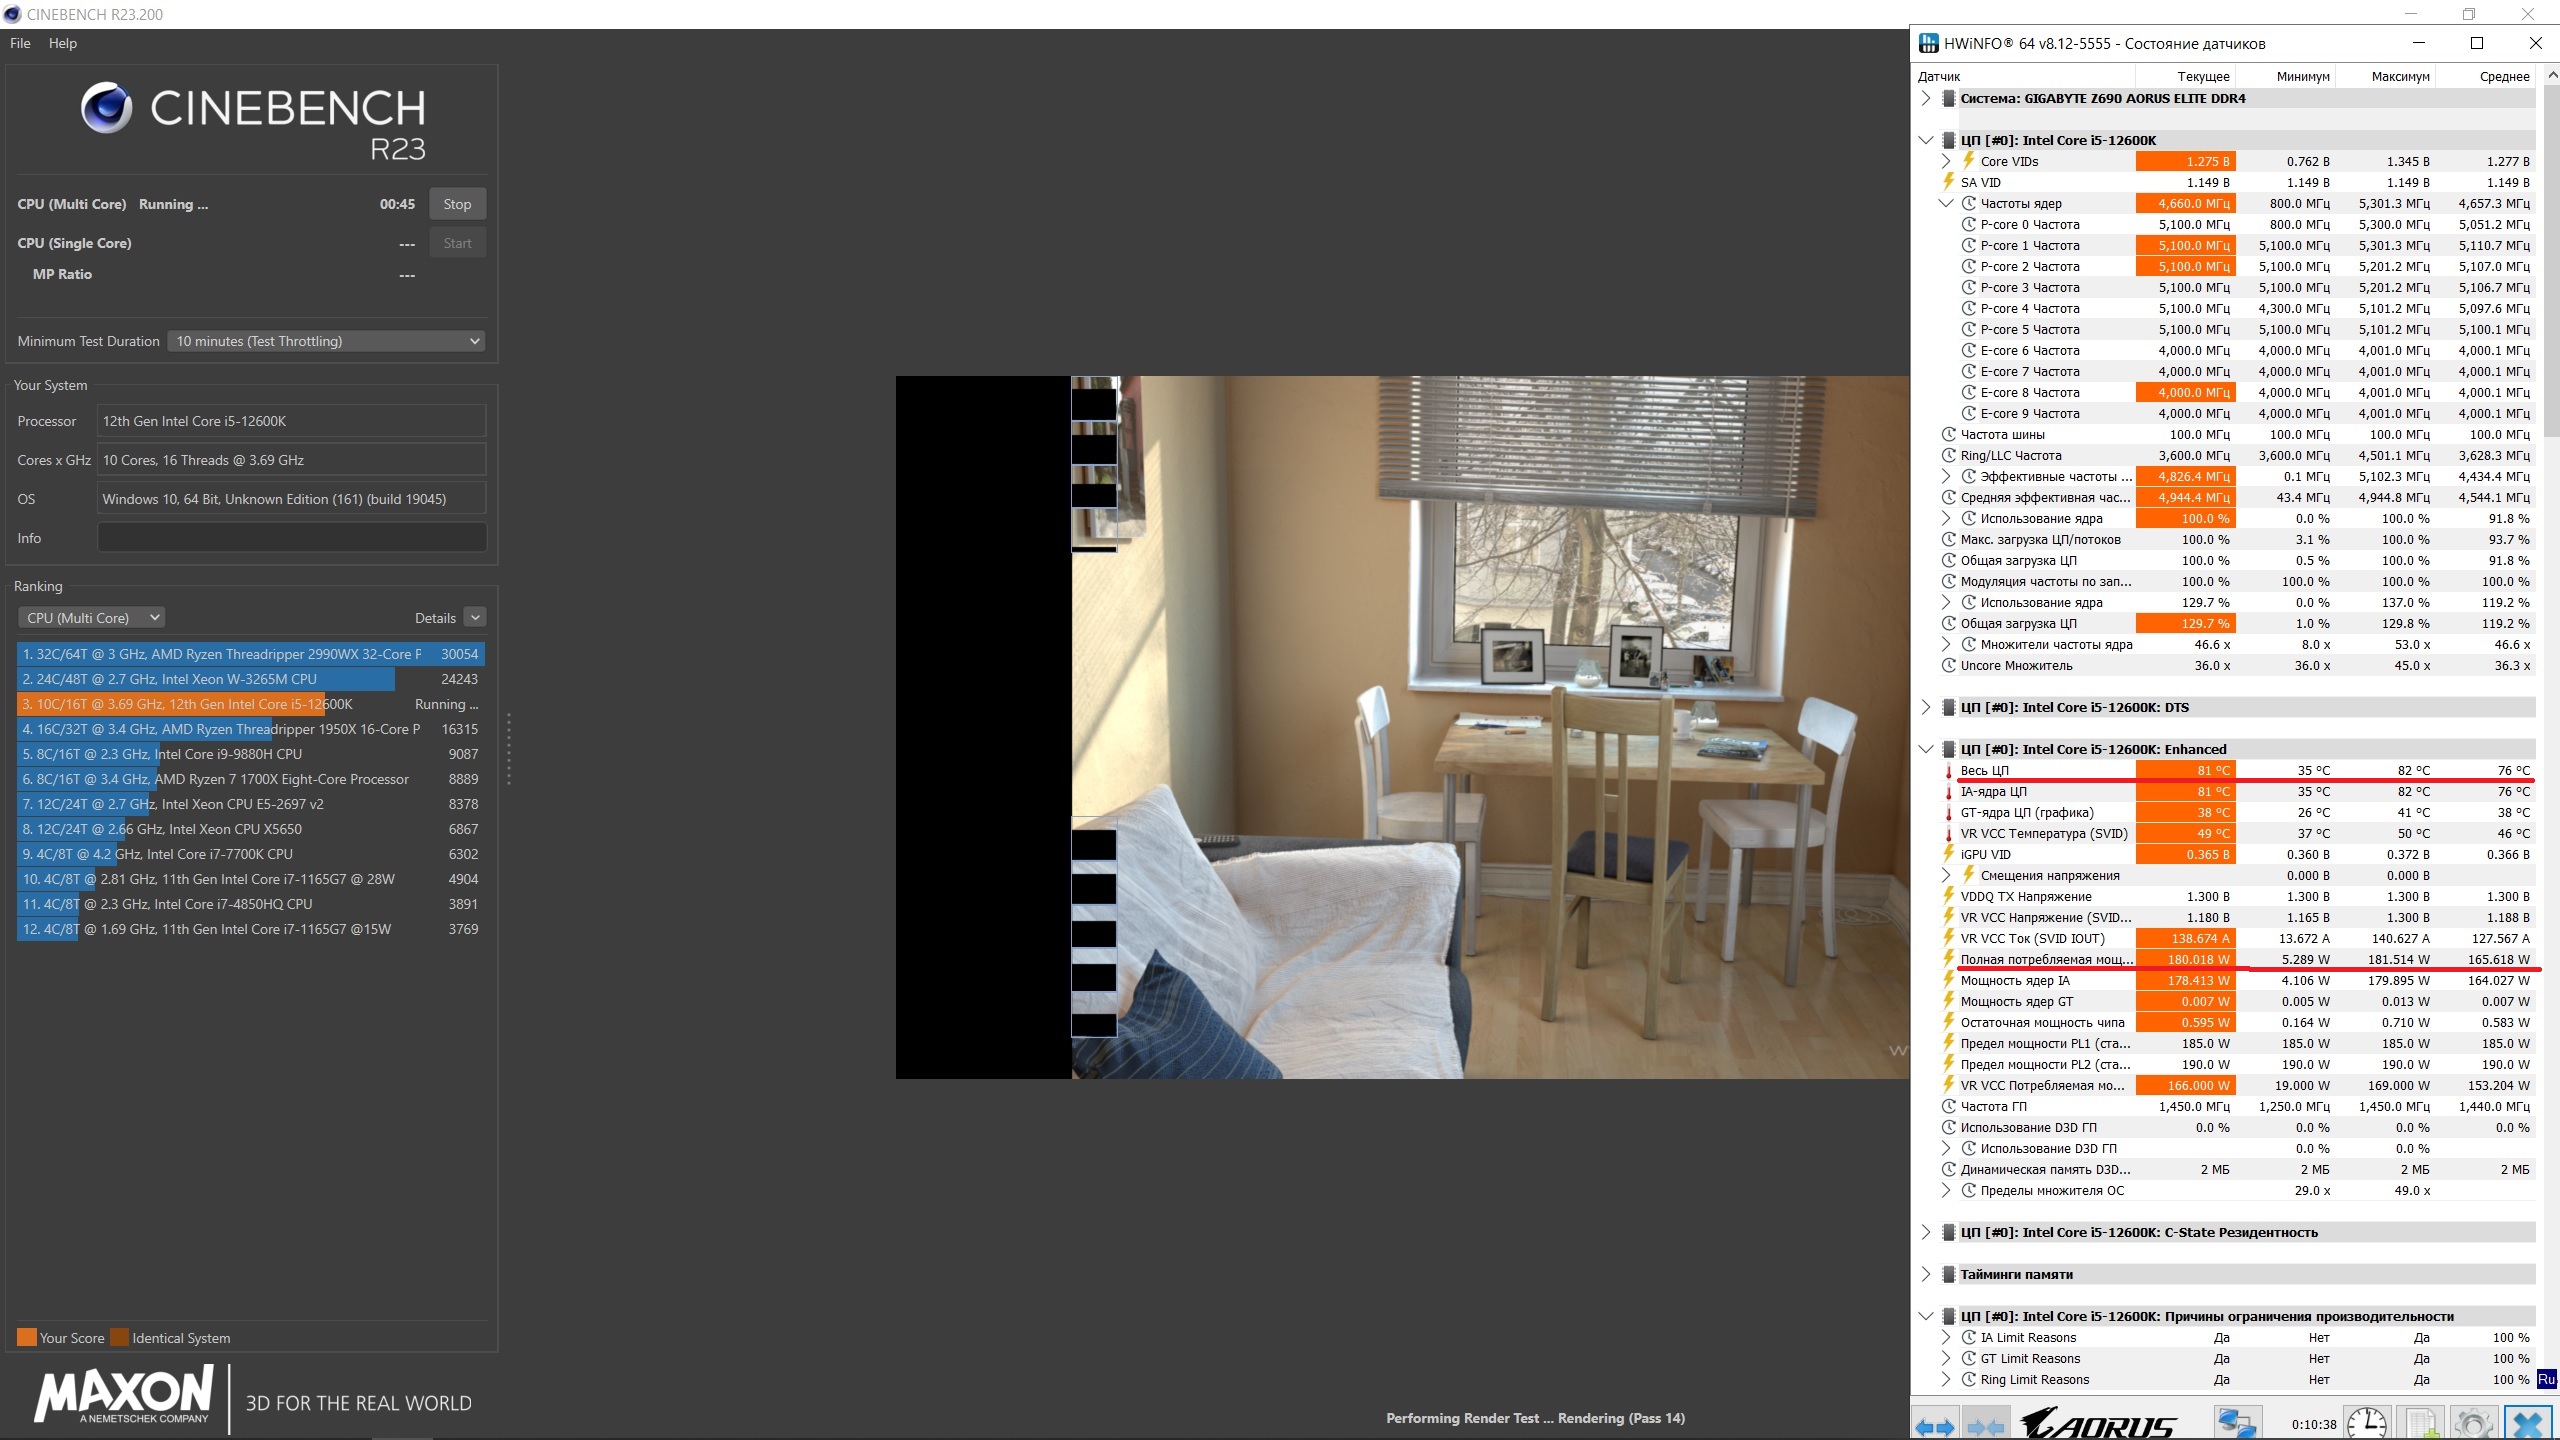Expand the Intel Core i5-12600K: DTS group
The height and width of the screenshot is (1440, 2560).
point(1926,707)
